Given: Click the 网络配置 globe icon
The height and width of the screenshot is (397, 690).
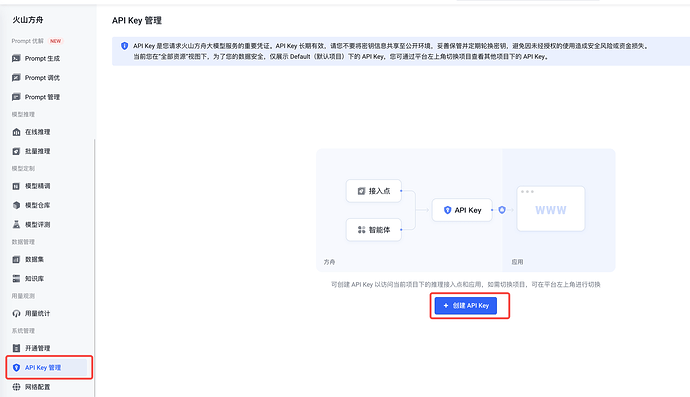Looking at the screenshot, I should pos(16,387).
